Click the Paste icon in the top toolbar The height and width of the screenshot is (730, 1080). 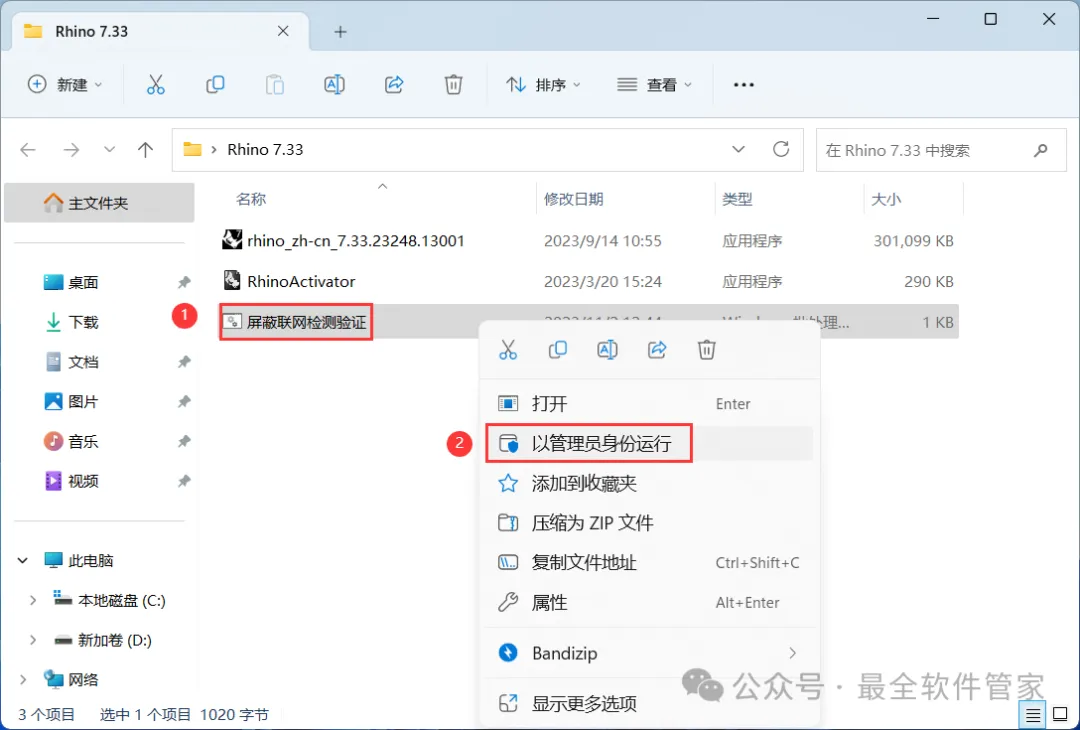point(275,85)
